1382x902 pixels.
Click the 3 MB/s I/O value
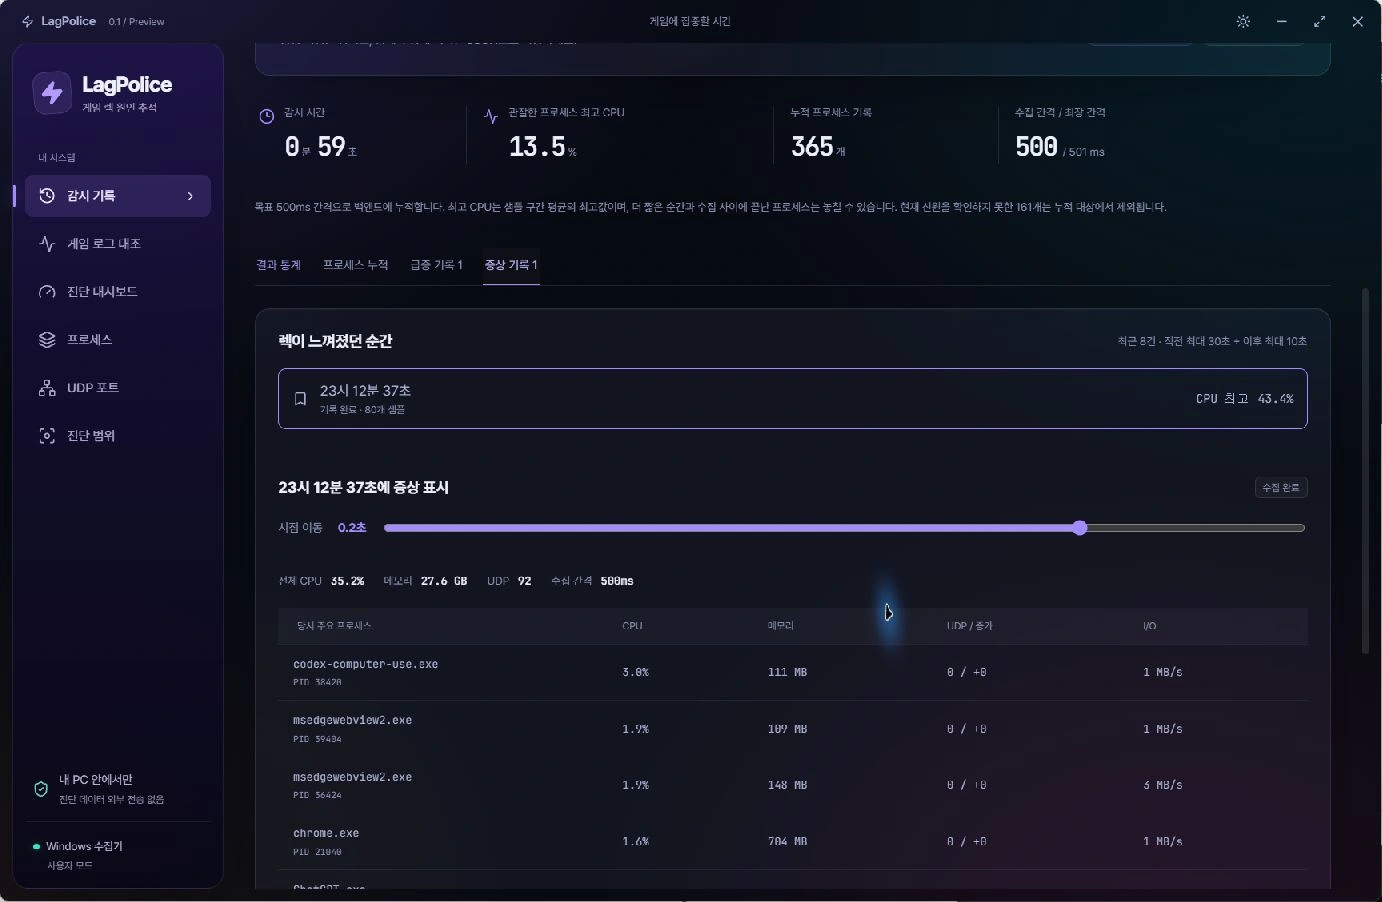point(1163,785)
